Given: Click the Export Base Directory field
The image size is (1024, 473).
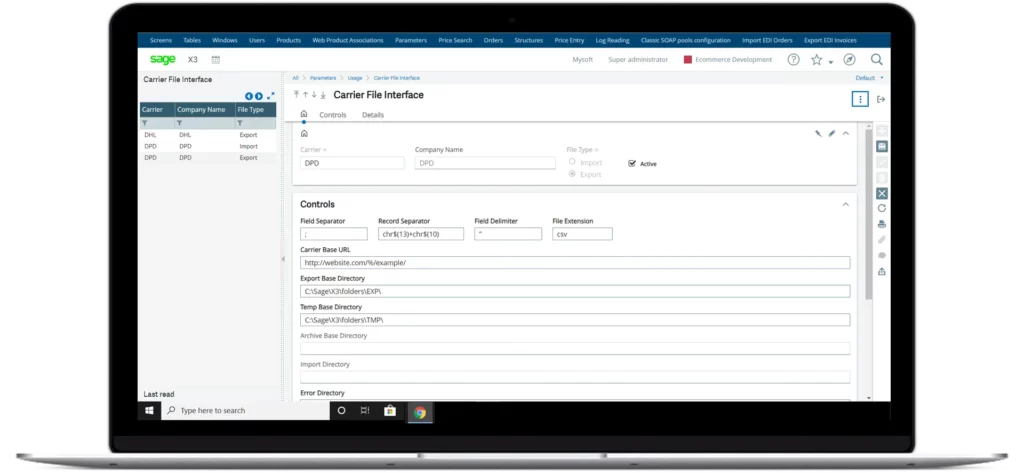Looking at the screenshot, I should [575, 291].
